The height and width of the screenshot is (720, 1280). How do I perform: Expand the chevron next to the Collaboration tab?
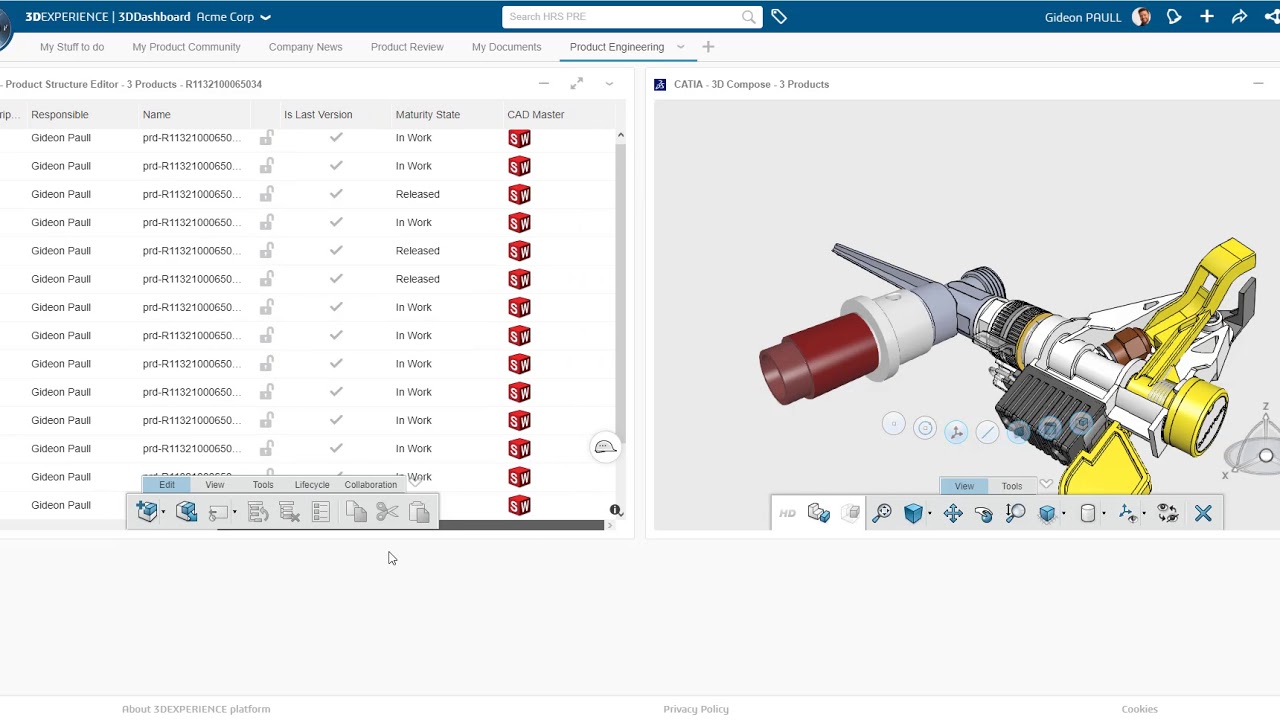click(x=415, y=483)
